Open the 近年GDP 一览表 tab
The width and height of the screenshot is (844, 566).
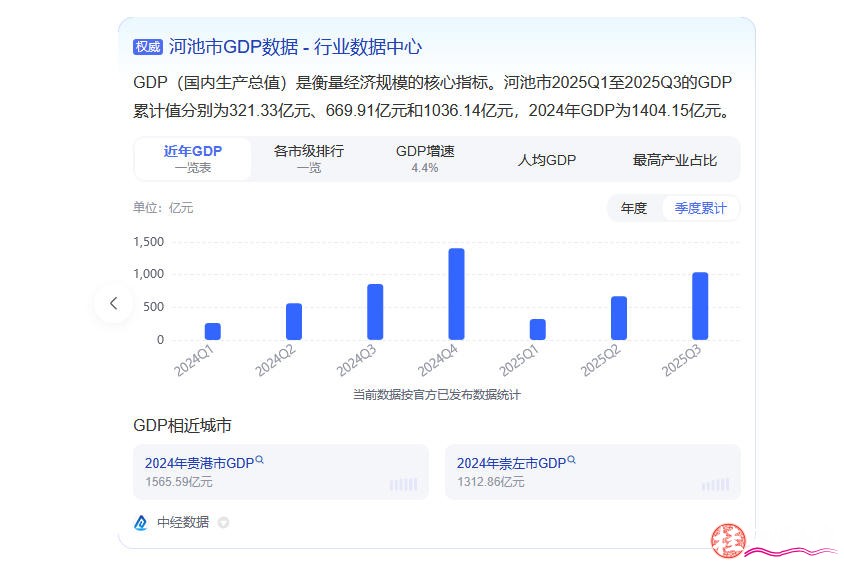pyautogui.click(x=193, y=159)
